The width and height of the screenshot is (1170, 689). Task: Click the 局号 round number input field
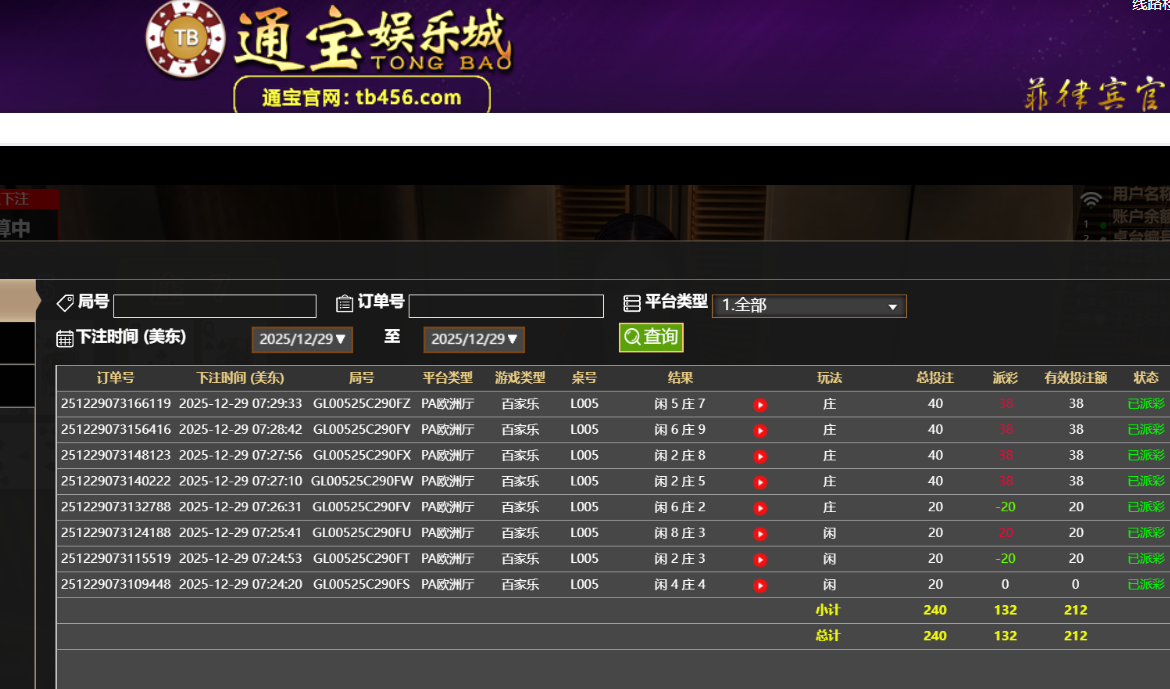click(215, 306)
